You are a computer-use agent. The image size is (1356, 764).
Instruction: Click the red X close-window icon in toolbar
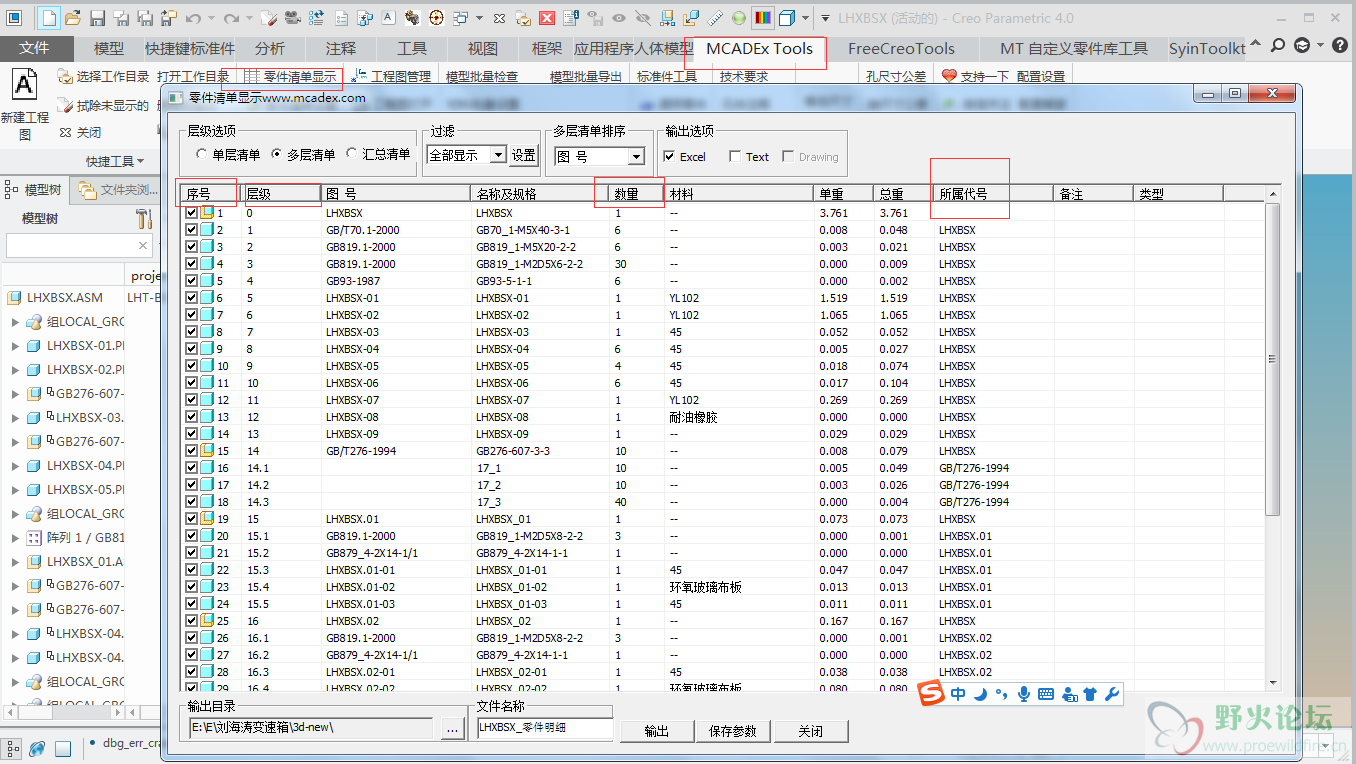point(548,18)
